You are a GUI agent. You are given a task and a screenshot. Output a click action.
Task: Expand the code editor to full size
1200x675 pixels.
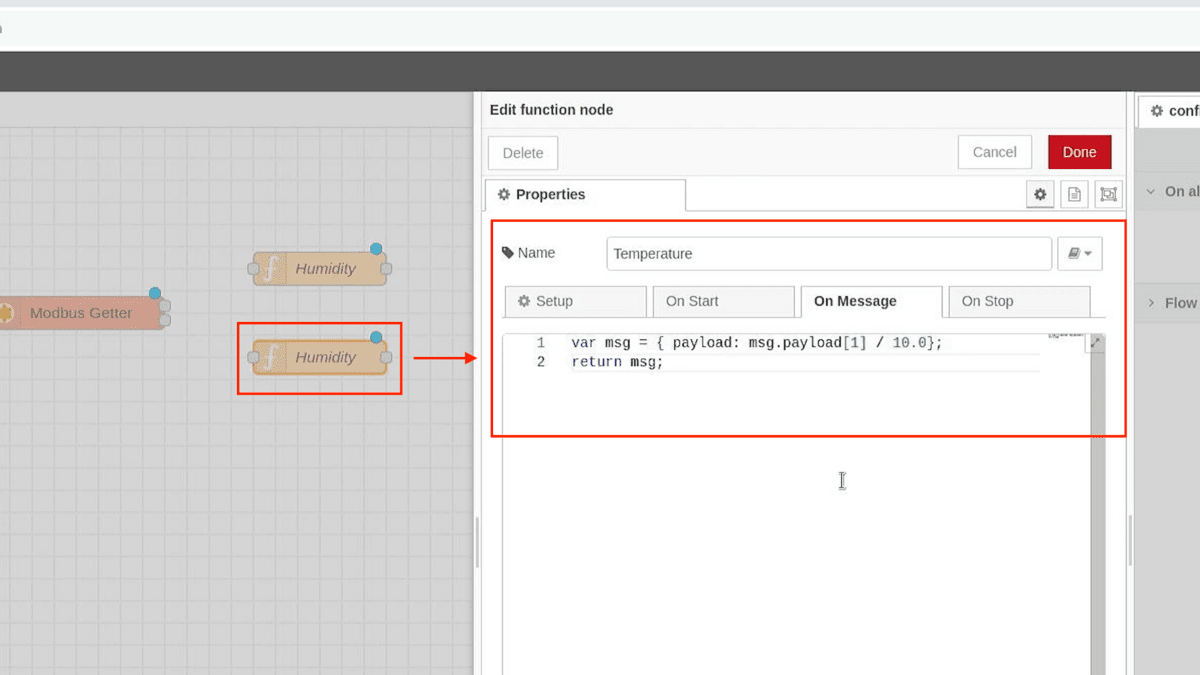pyautogui.click(x=1095, y=343)
